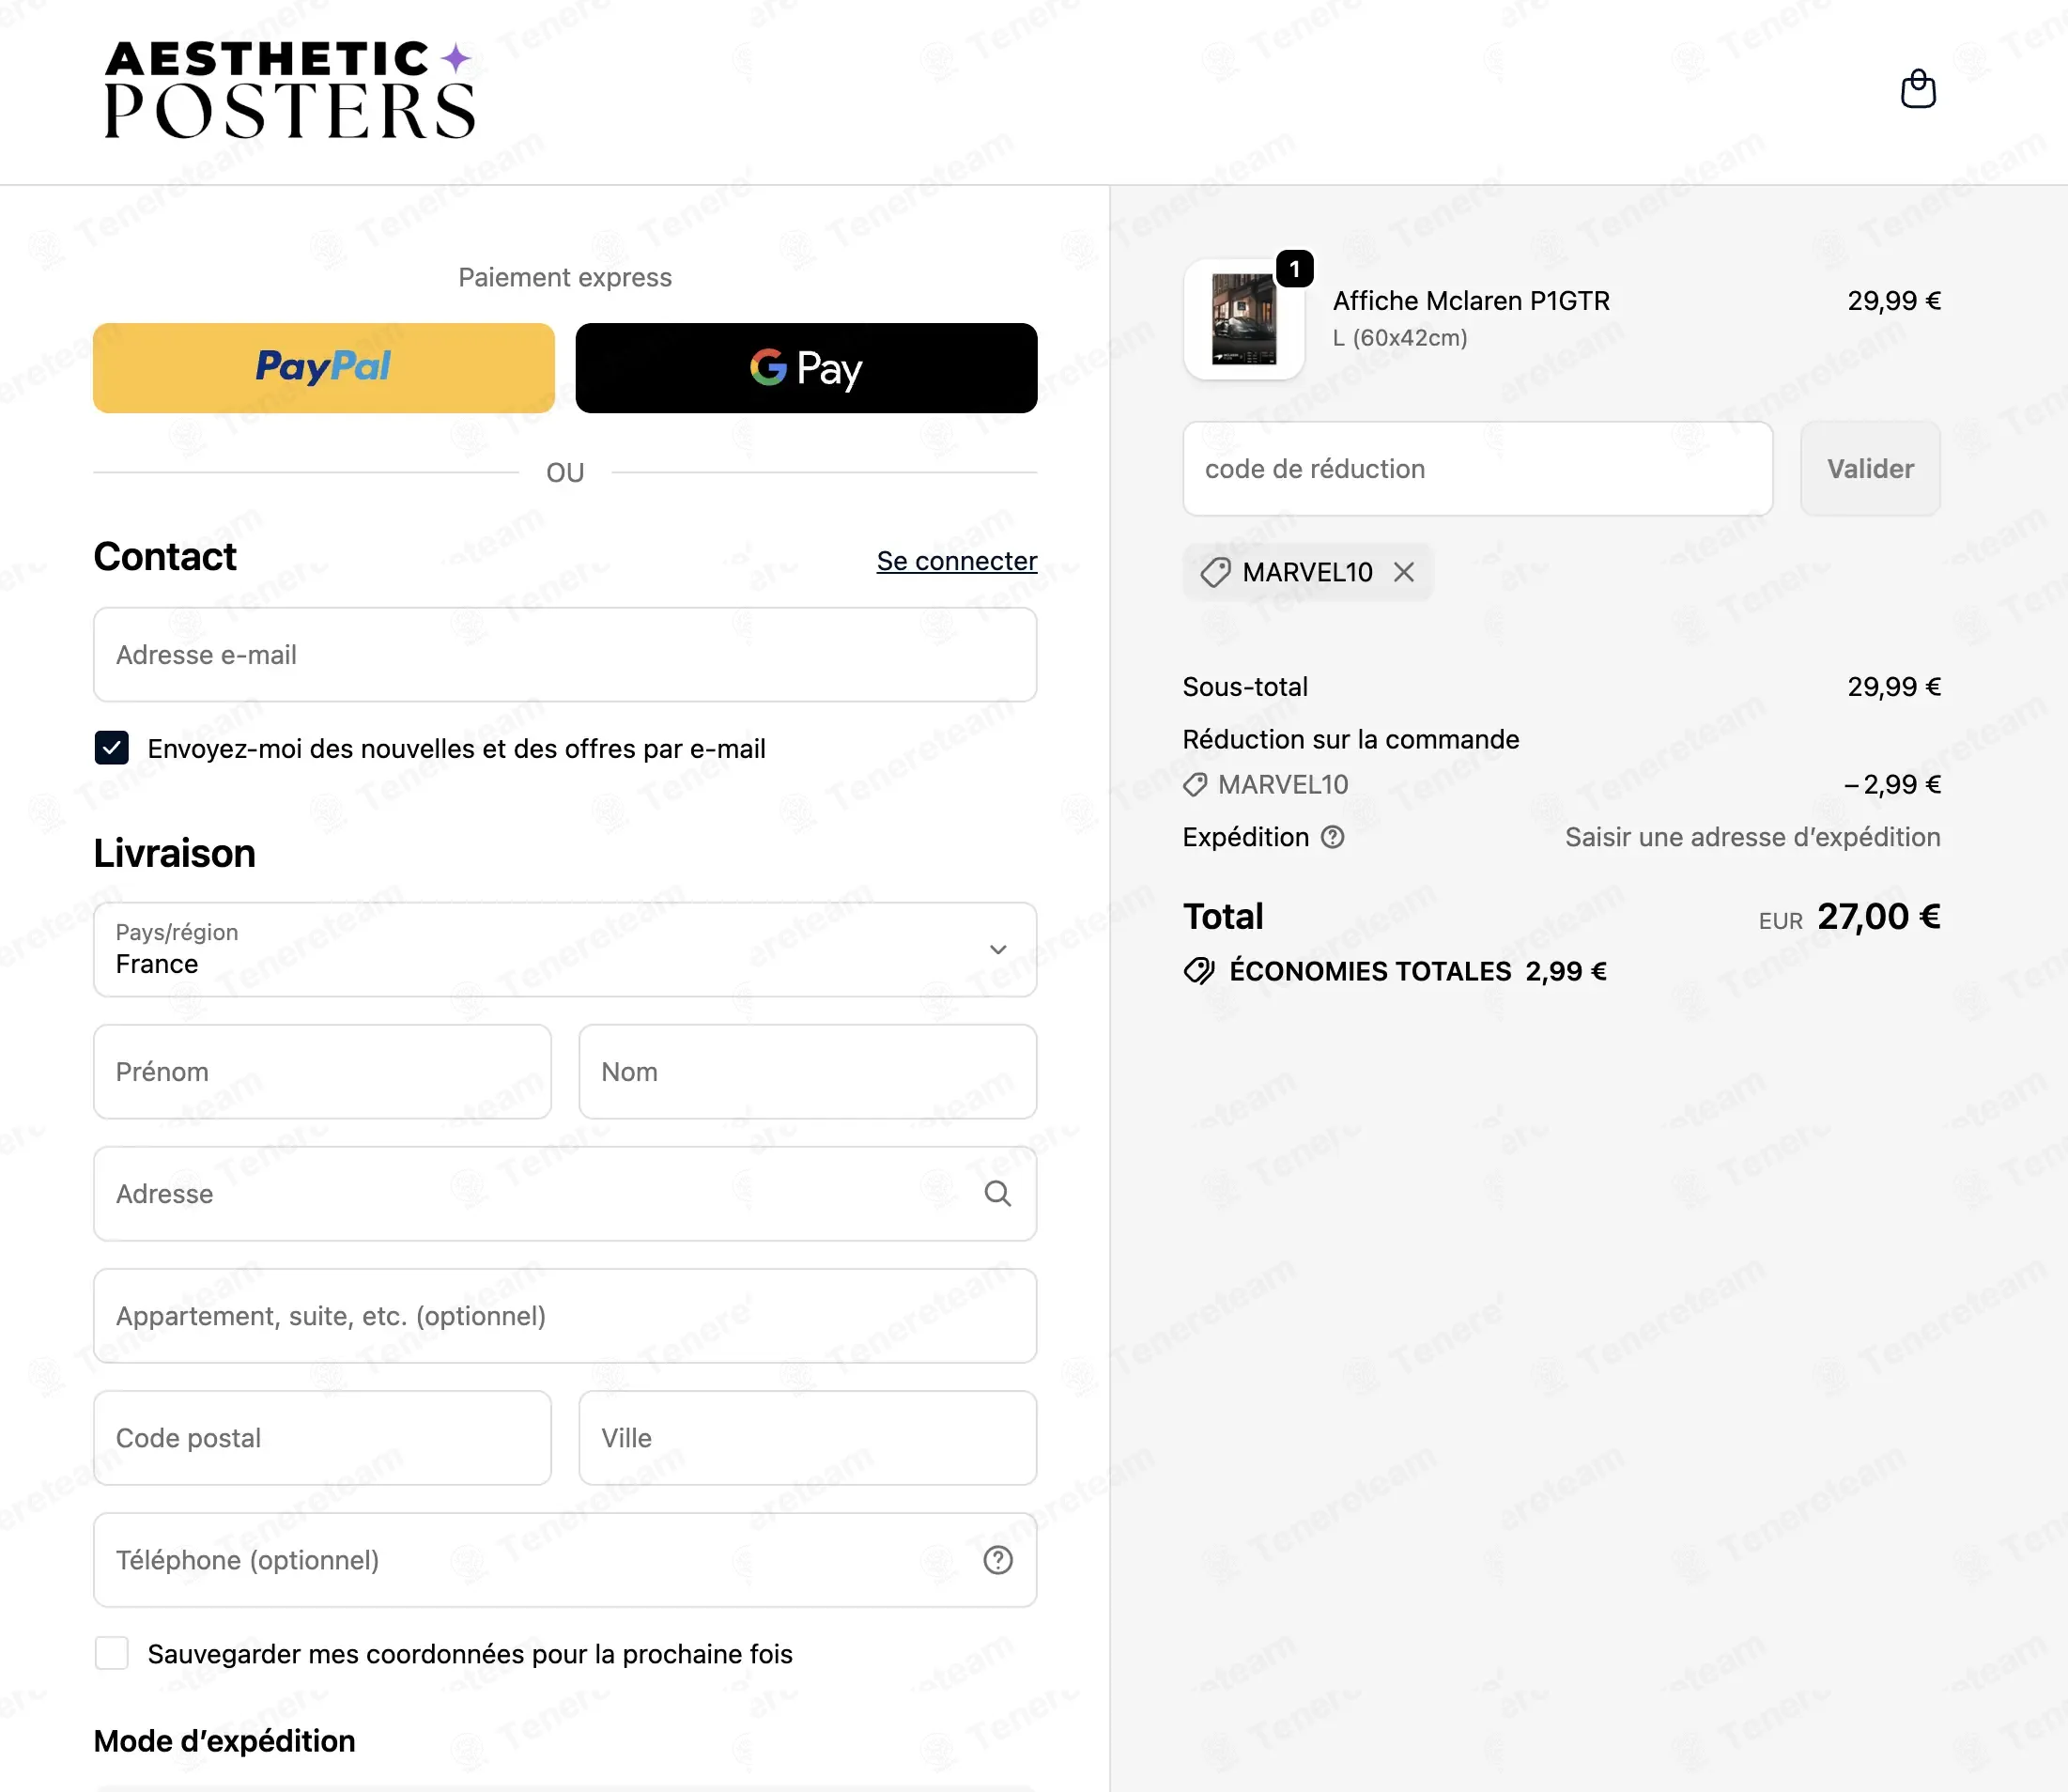Open the Mclaren P1GTR poster thumbnail
The width and height of the screenshot is (2068, 1792).
1244,319
